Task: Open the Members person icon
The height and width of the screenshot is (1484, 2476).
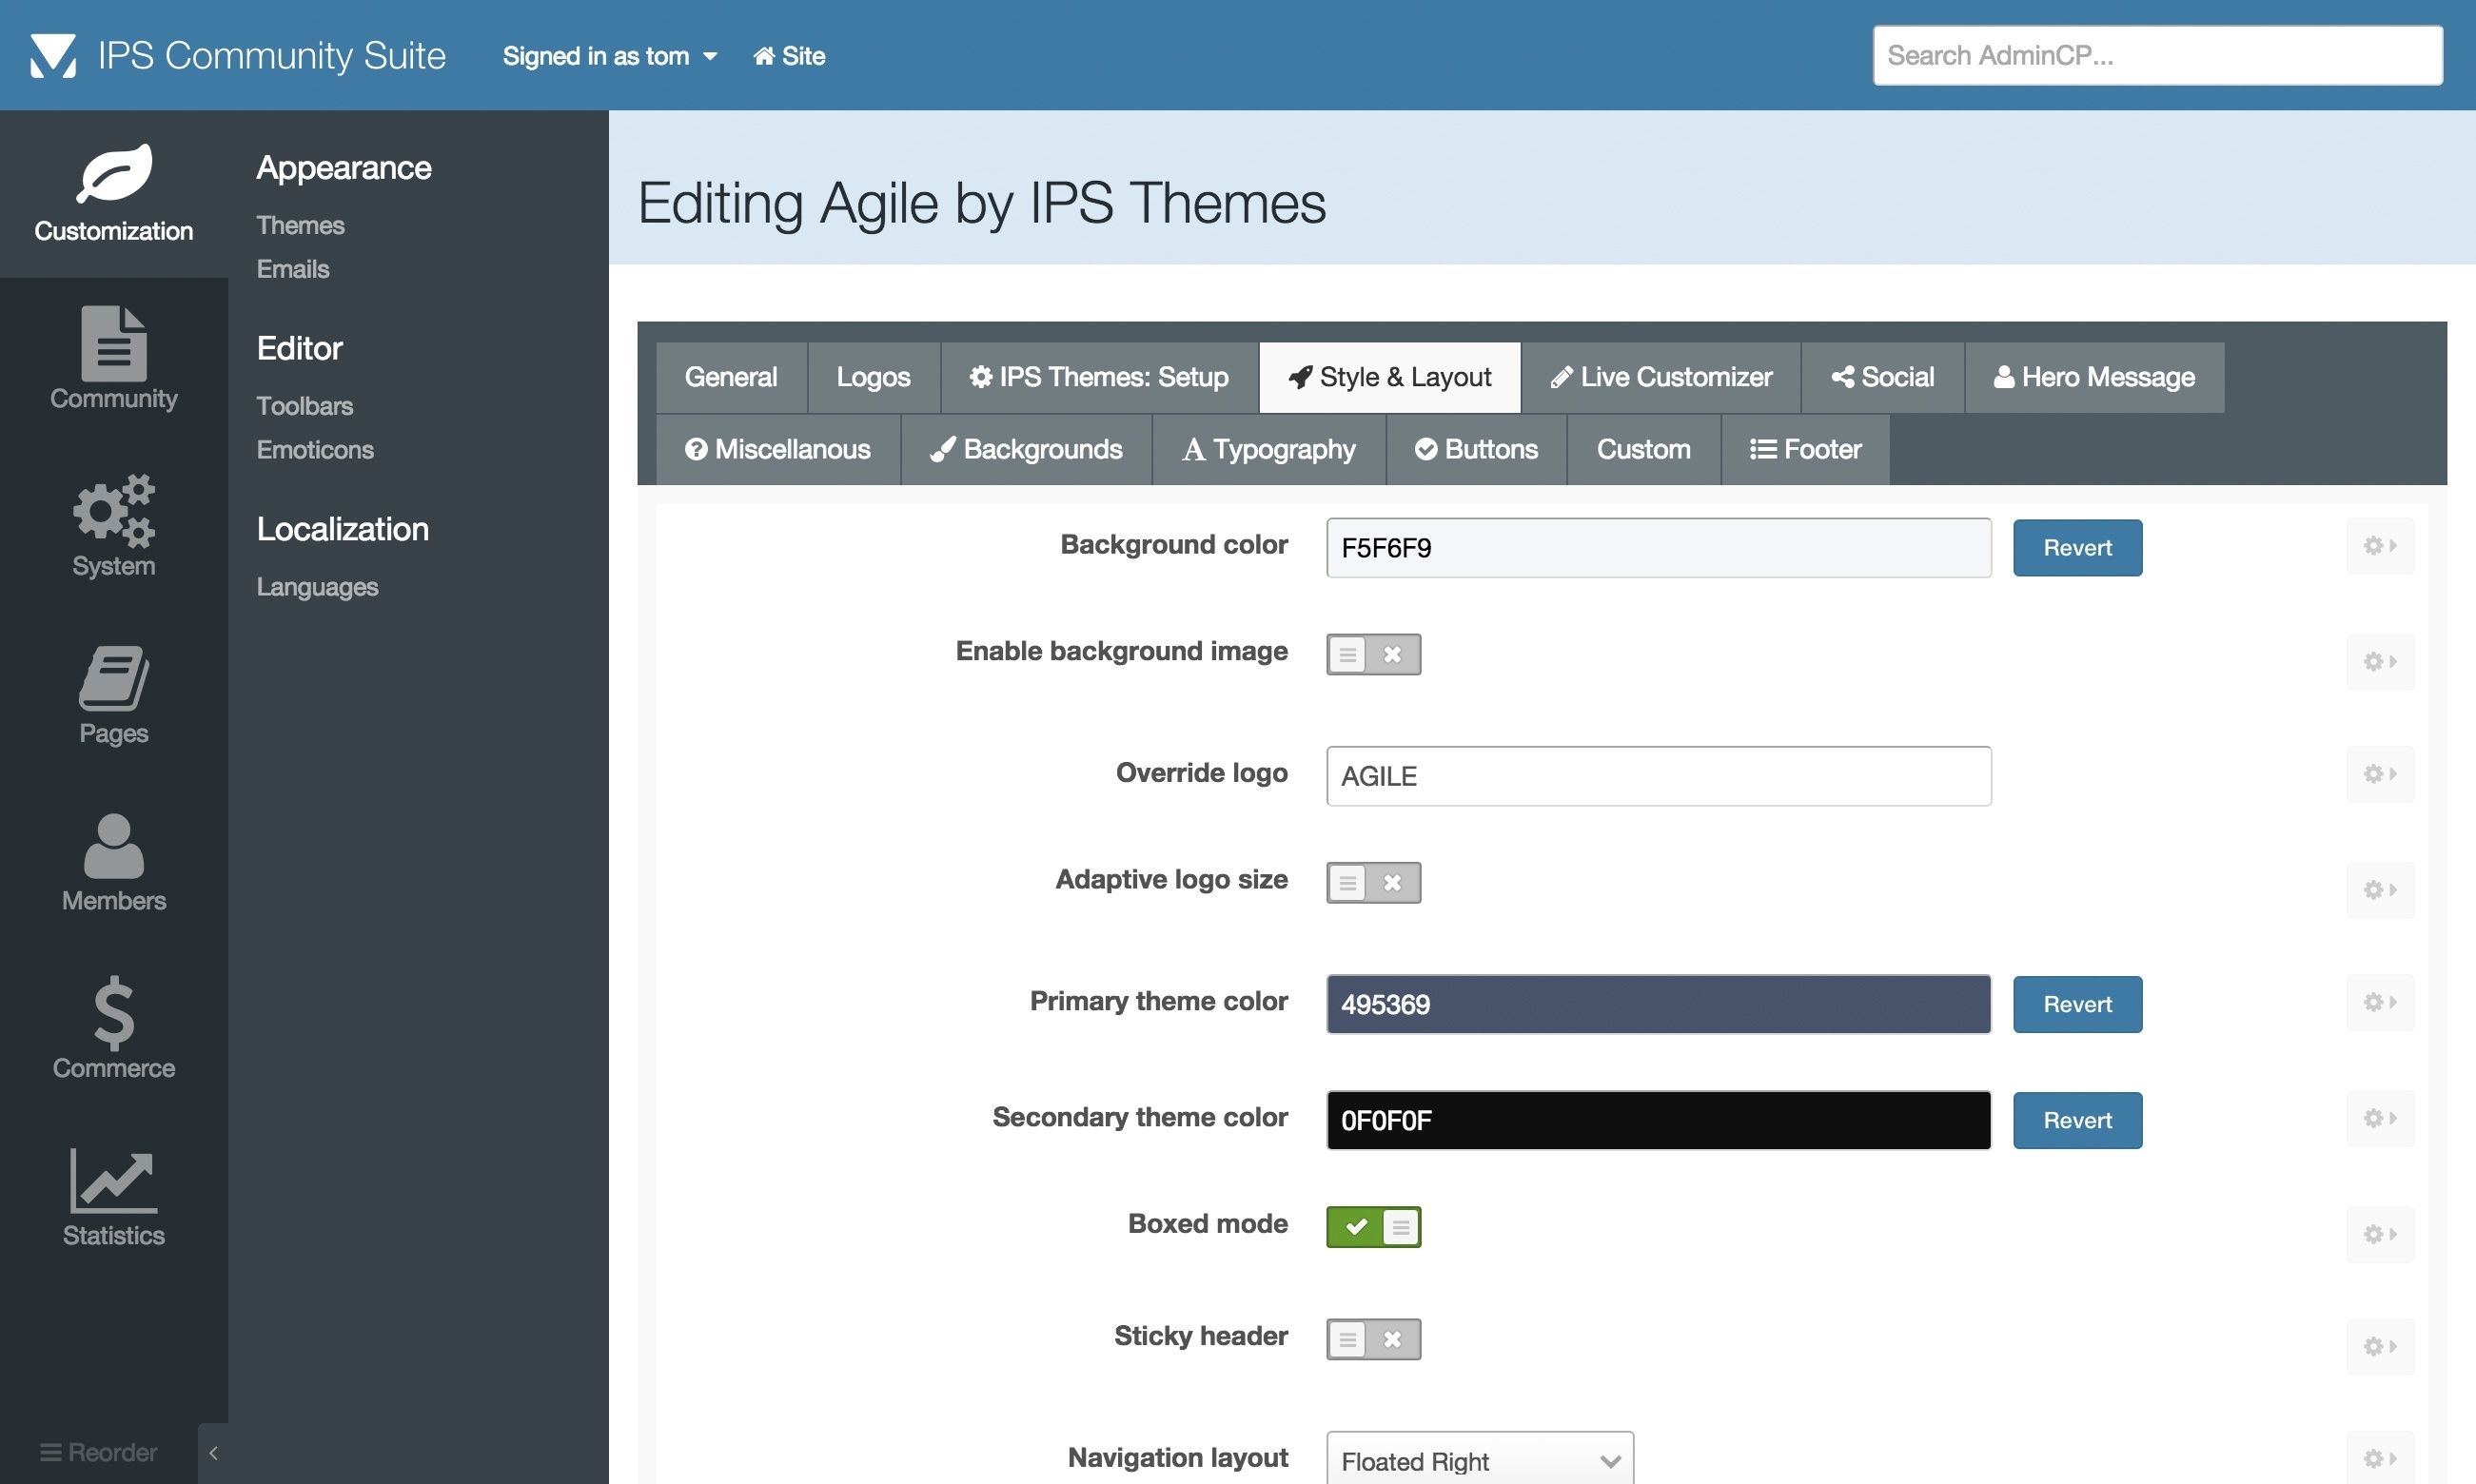Action: tap(113, 845)
